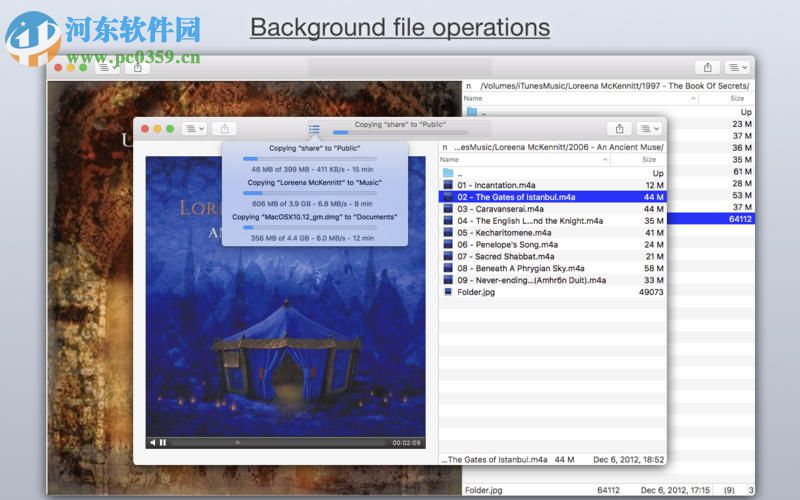Select 05 - Kecharitomene.m4a
800x500 pixels.
(x=553, y=233)
